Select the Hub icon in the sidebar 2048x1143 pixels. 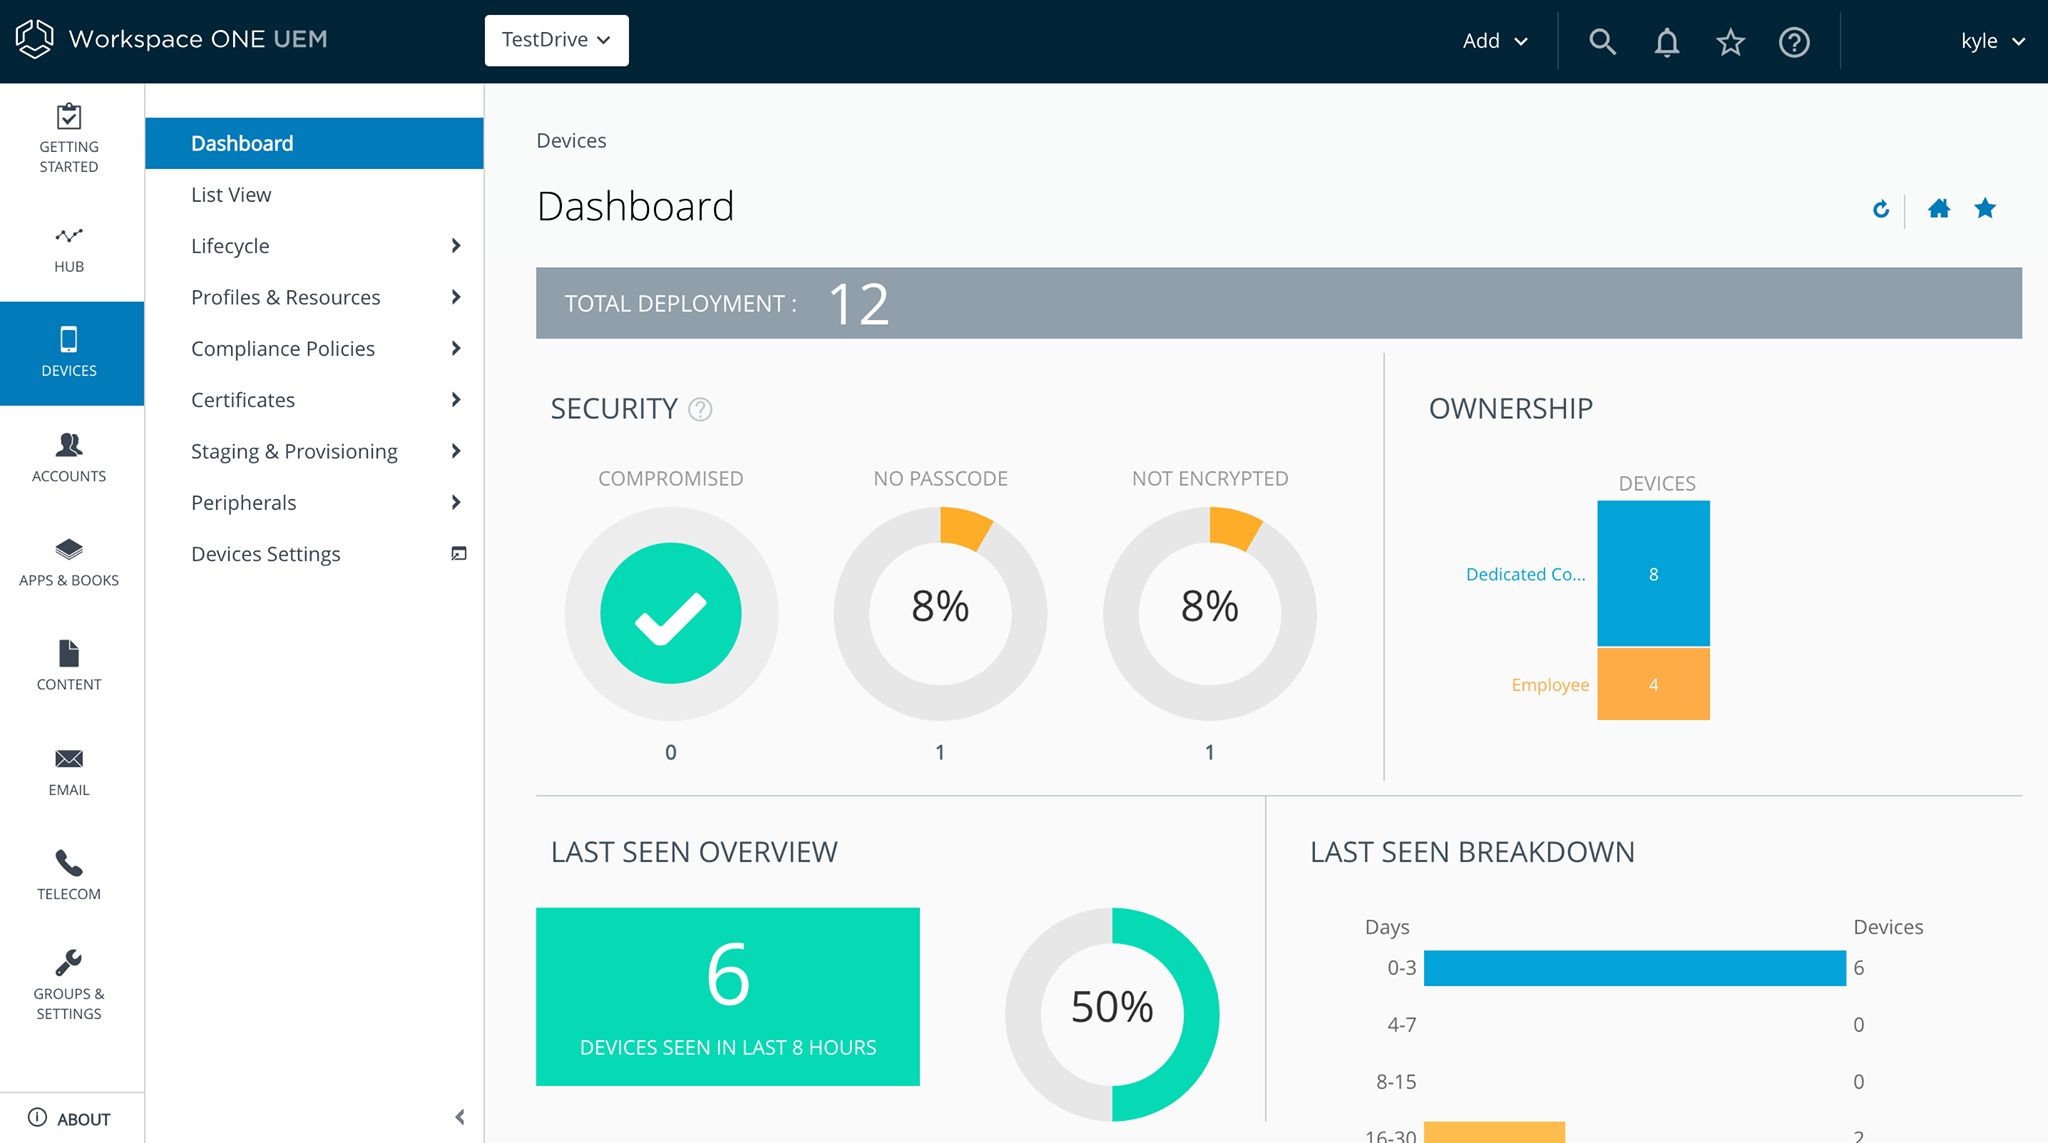point(68,248)
